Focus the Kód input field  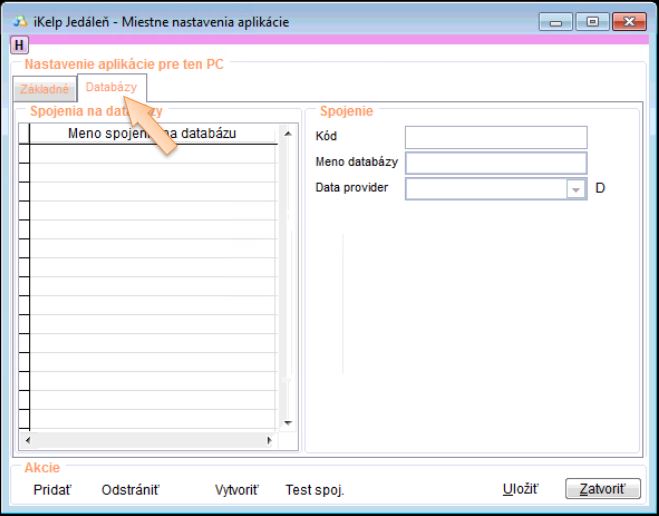pyautogui.click(x=495, y=137)
